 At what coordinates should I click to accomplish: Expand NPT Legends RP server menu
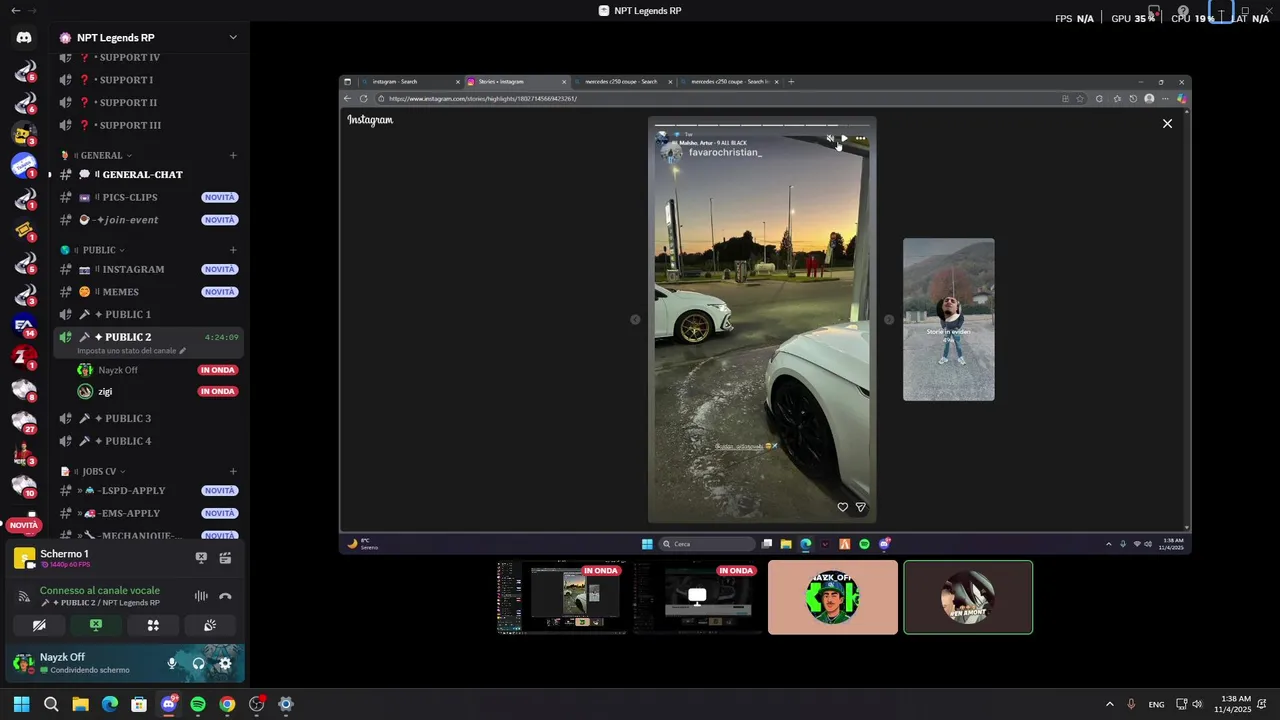pos(233,38)
